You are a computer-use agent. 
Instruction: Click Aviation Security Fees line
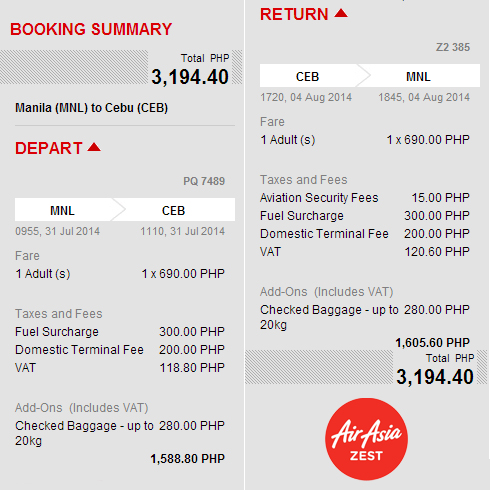365,198
